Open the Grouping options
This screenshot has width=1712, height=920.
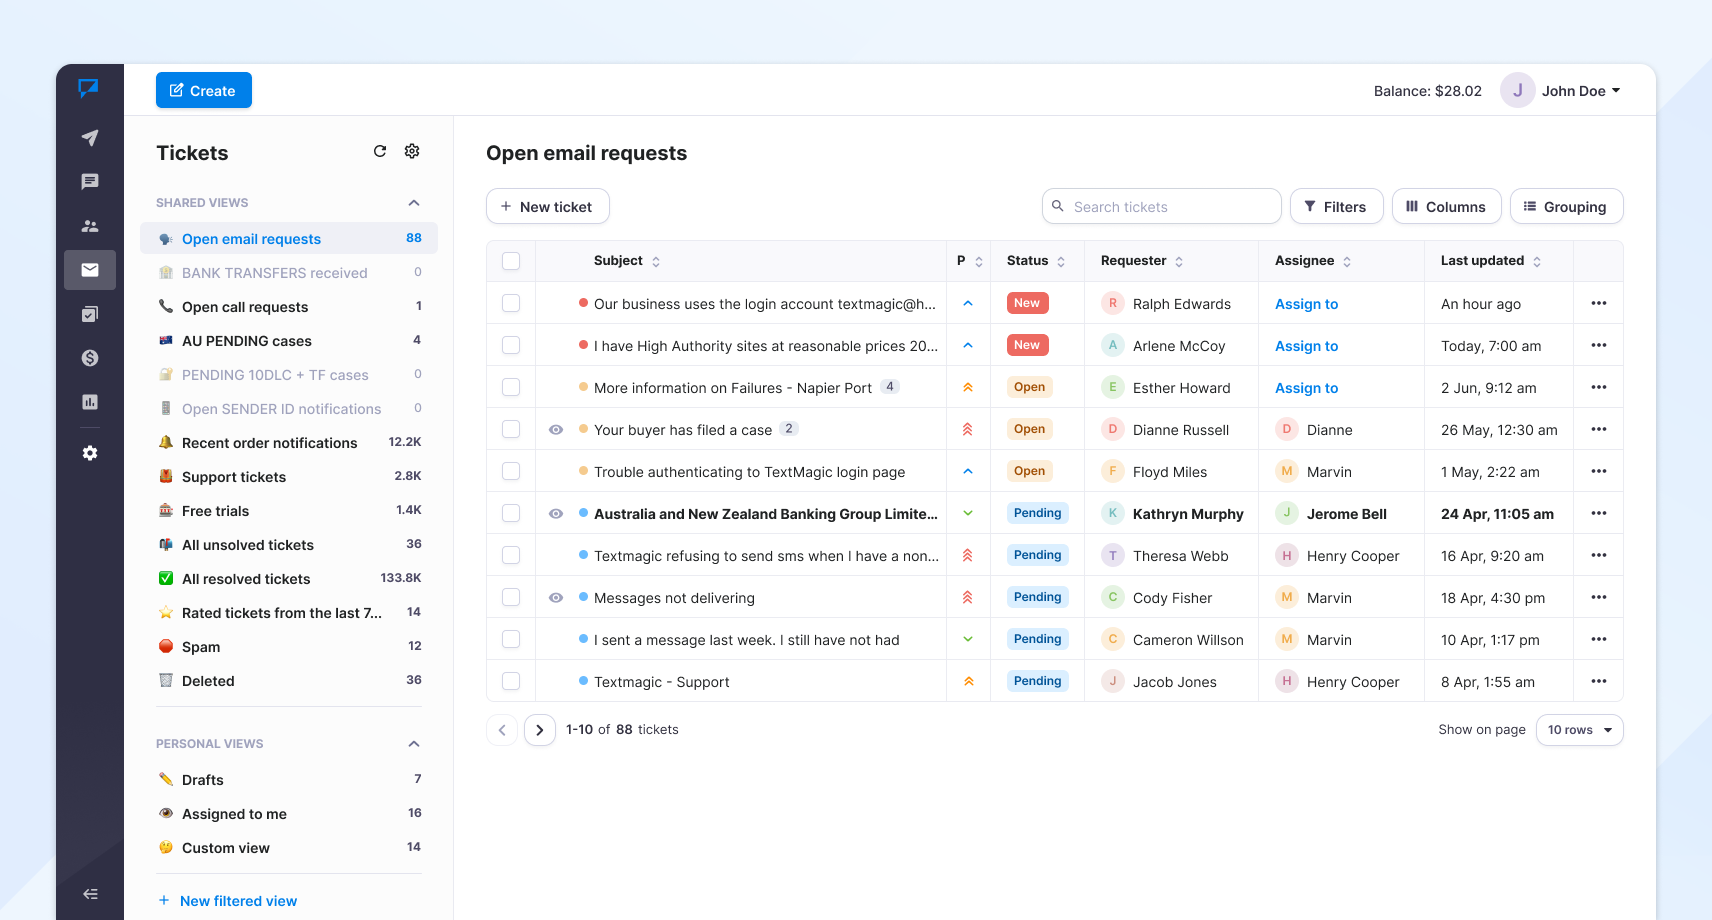[1567, 206]
